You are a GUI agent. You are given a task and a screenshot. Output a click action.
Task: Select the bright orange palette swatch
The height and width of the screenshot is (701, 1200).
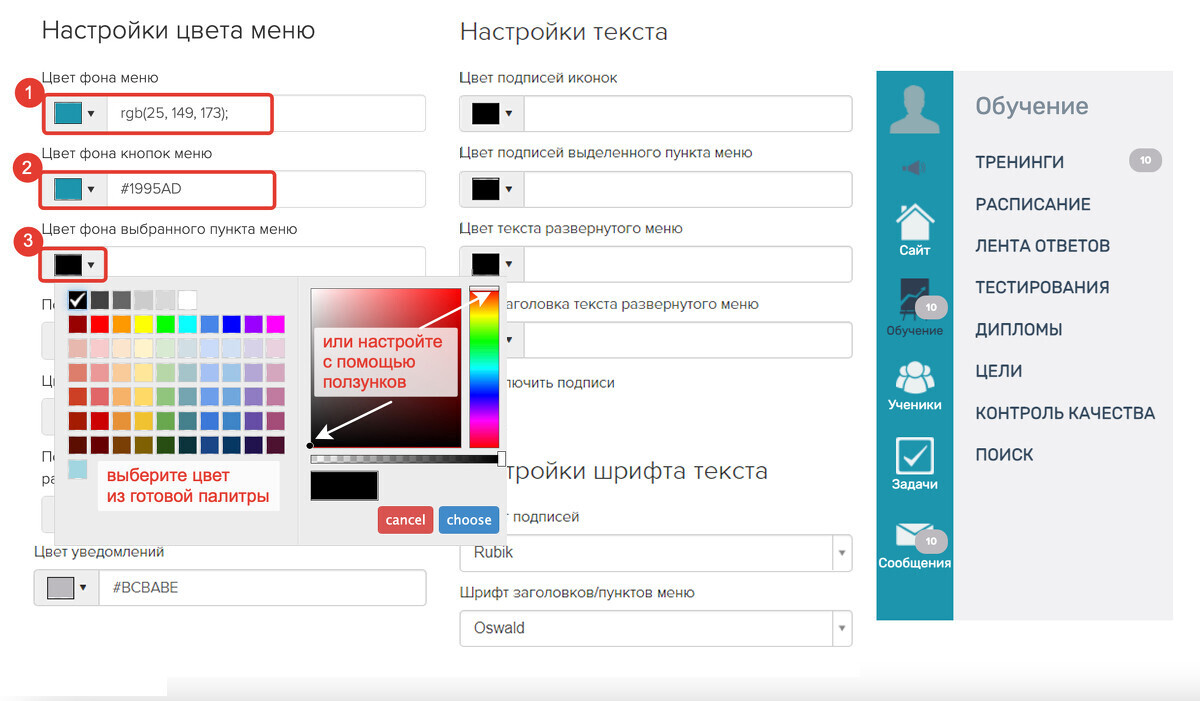click(122, 324)
